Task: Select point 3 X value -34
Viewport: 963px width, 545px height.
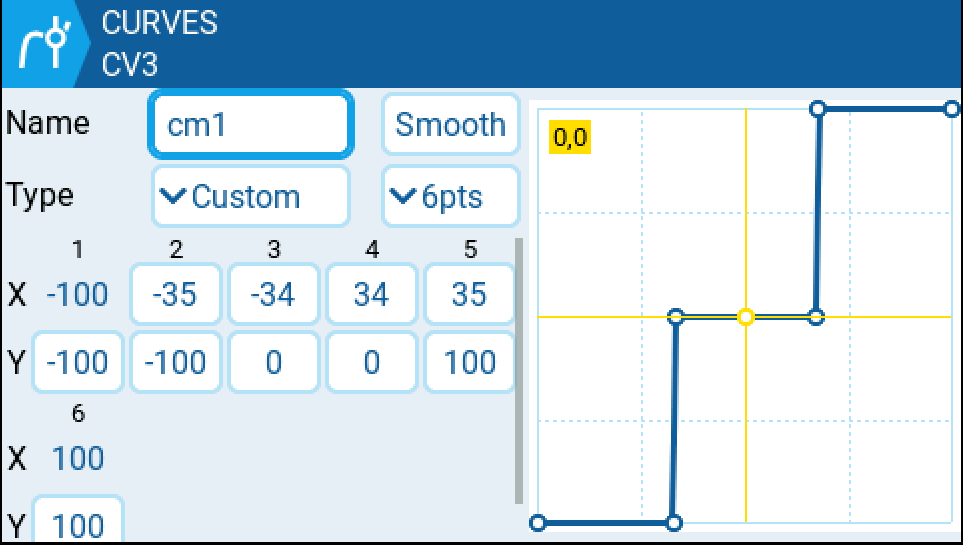Action: point(273,294)
